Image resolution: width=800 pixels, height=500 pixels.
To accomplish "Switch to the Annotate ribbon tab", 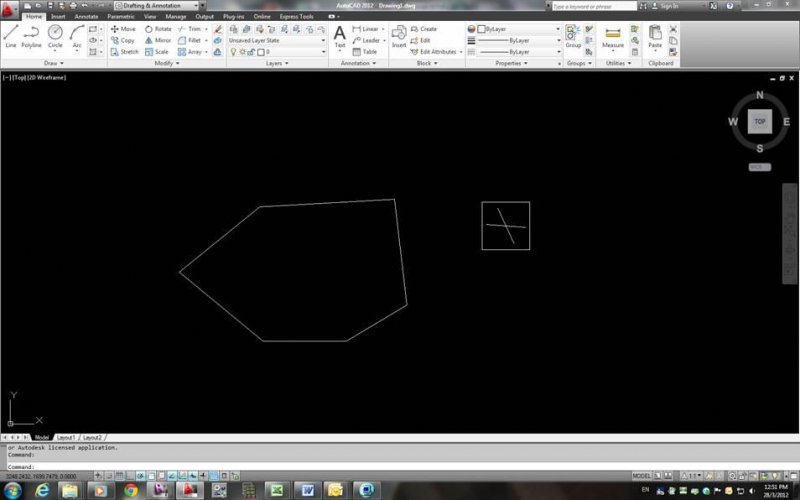I will coord(87,17).
